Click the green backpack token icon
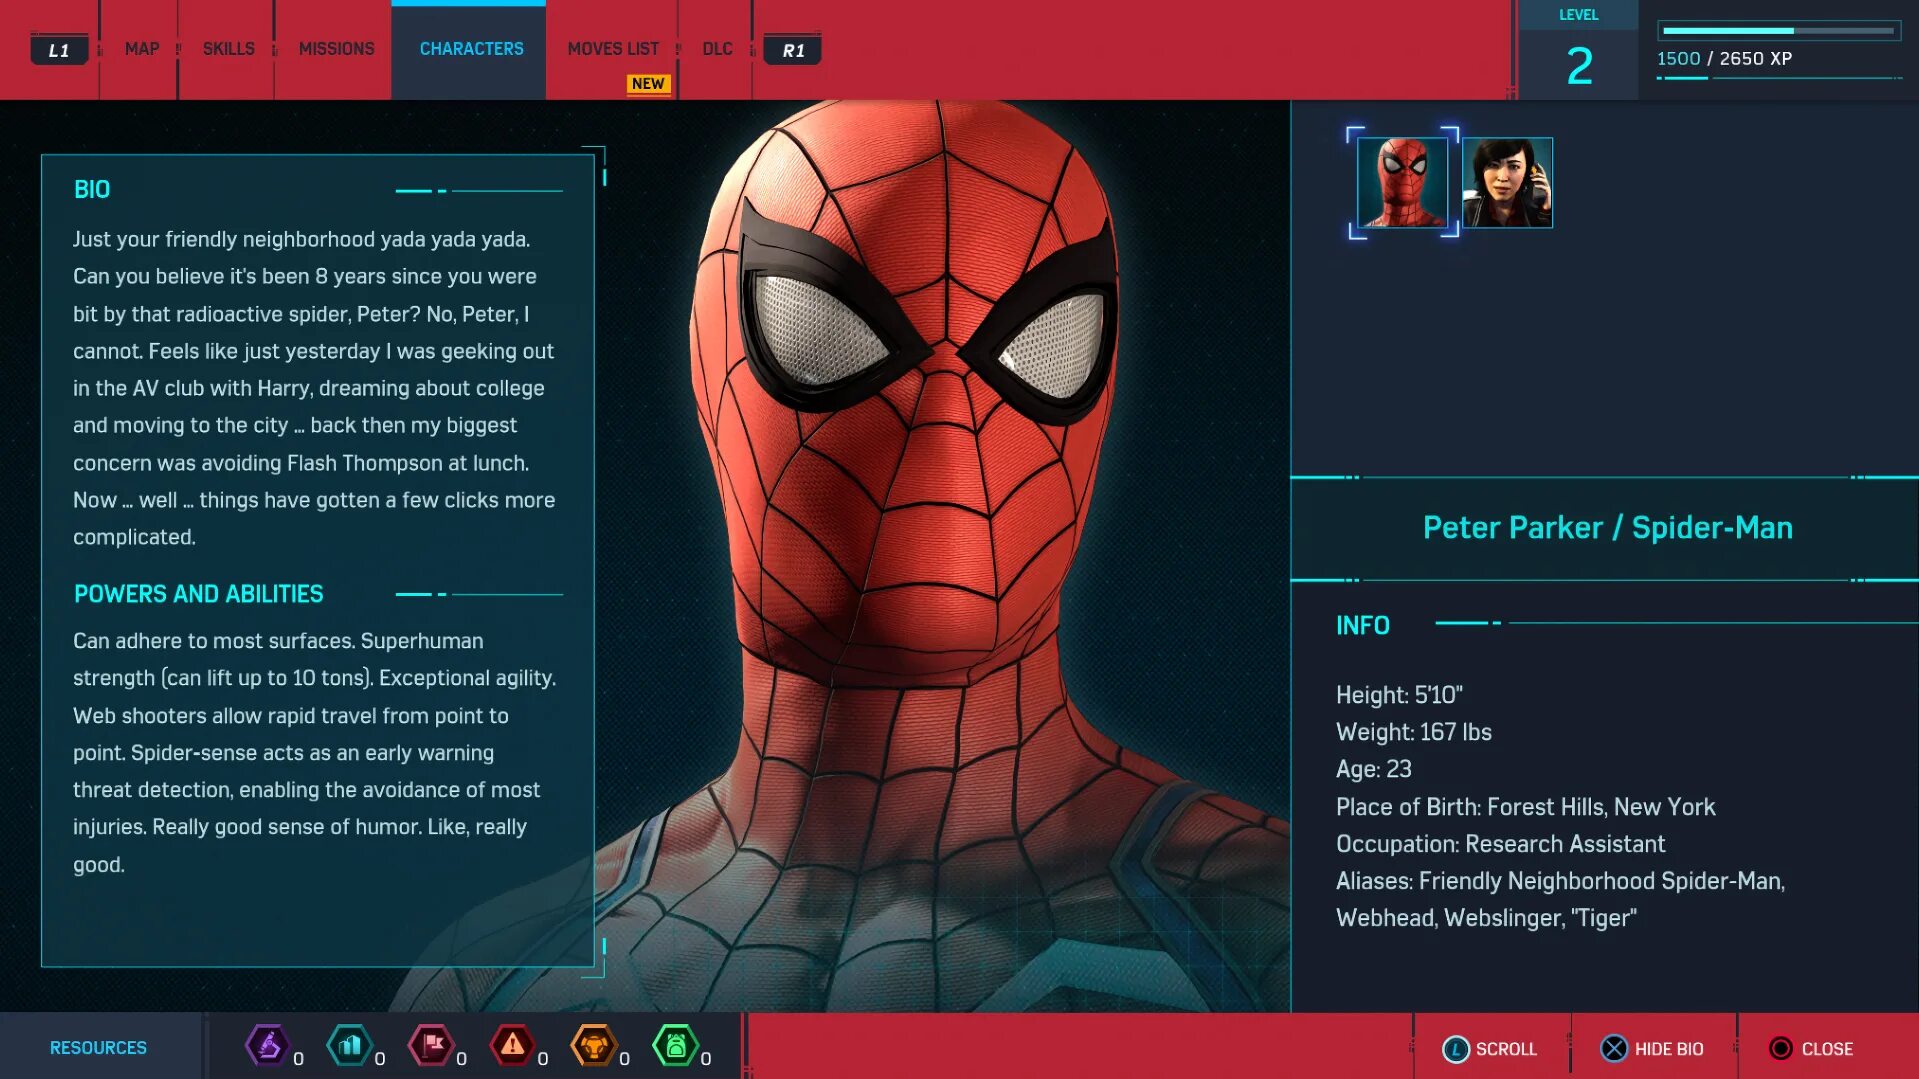The image size is (1919, 1079). [675, 1046]
